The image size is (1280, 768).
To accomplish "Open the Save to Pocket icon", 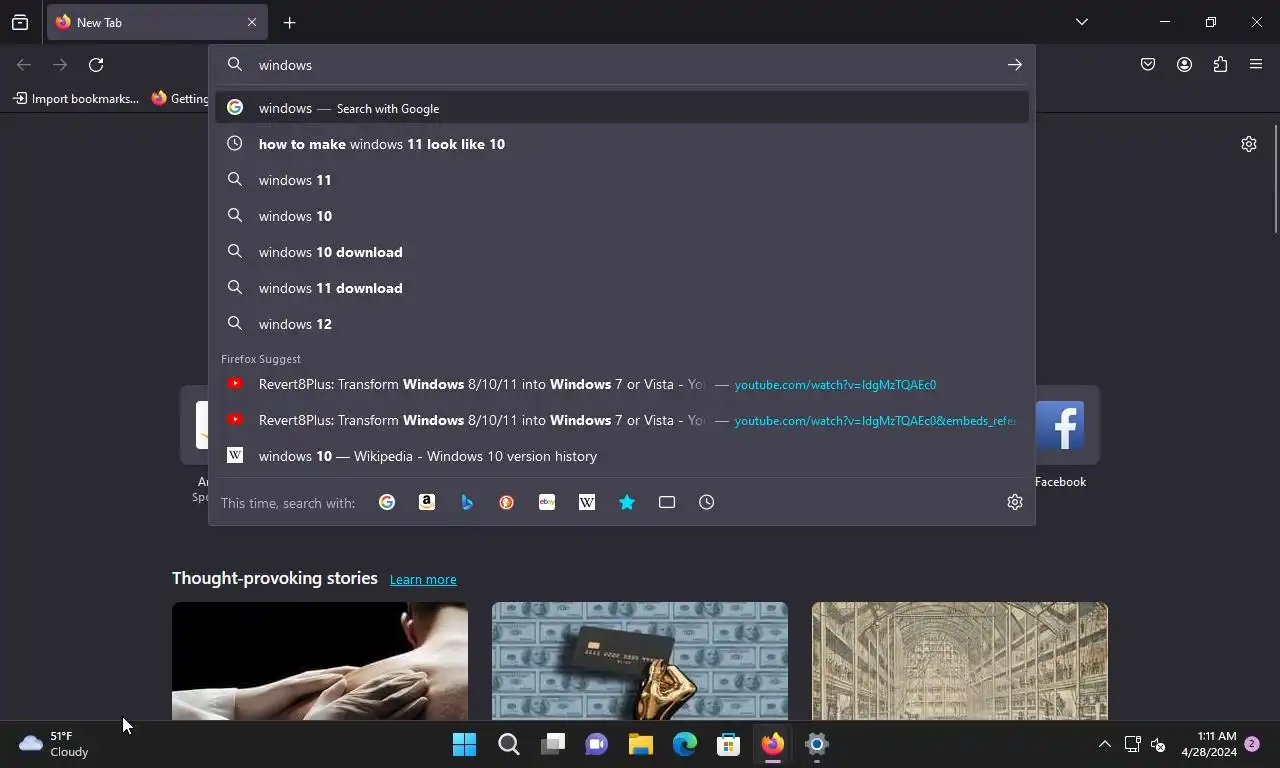I will coord(1148,65).
